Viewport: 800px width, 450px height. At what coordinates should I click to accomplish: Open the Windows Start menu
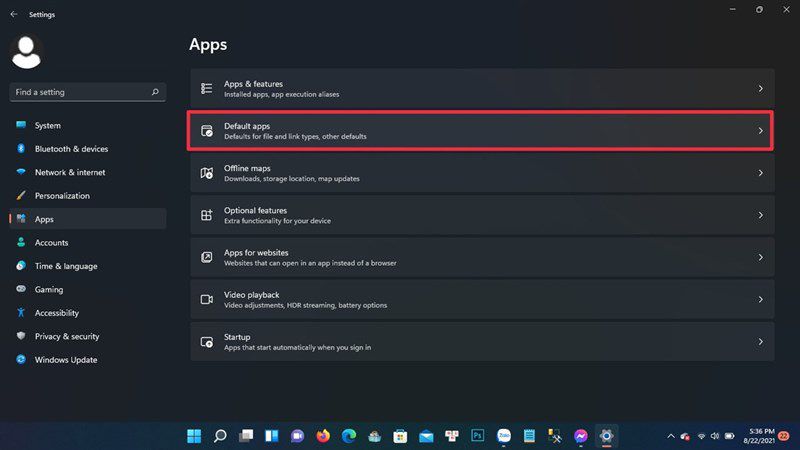pyautogui.click(x=194, y=436)
